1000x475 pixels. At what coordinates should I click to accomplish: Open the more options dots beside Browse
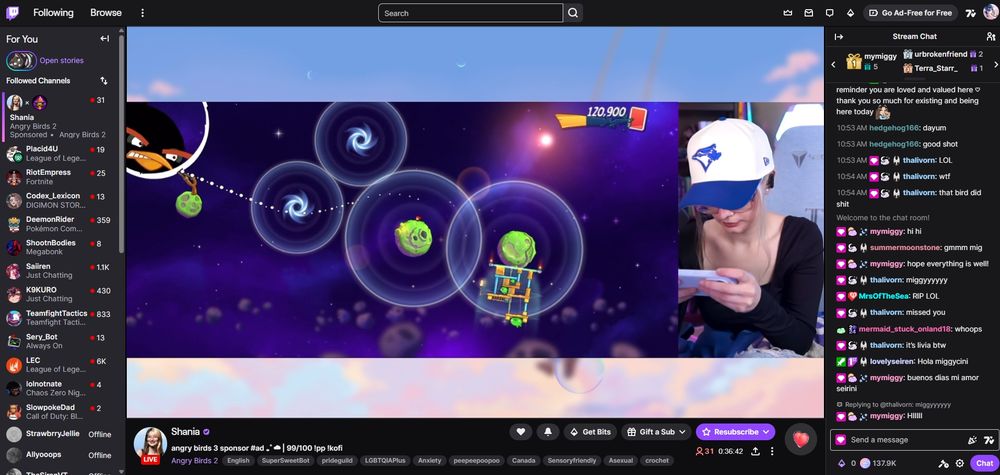click(x=142, y=13)
